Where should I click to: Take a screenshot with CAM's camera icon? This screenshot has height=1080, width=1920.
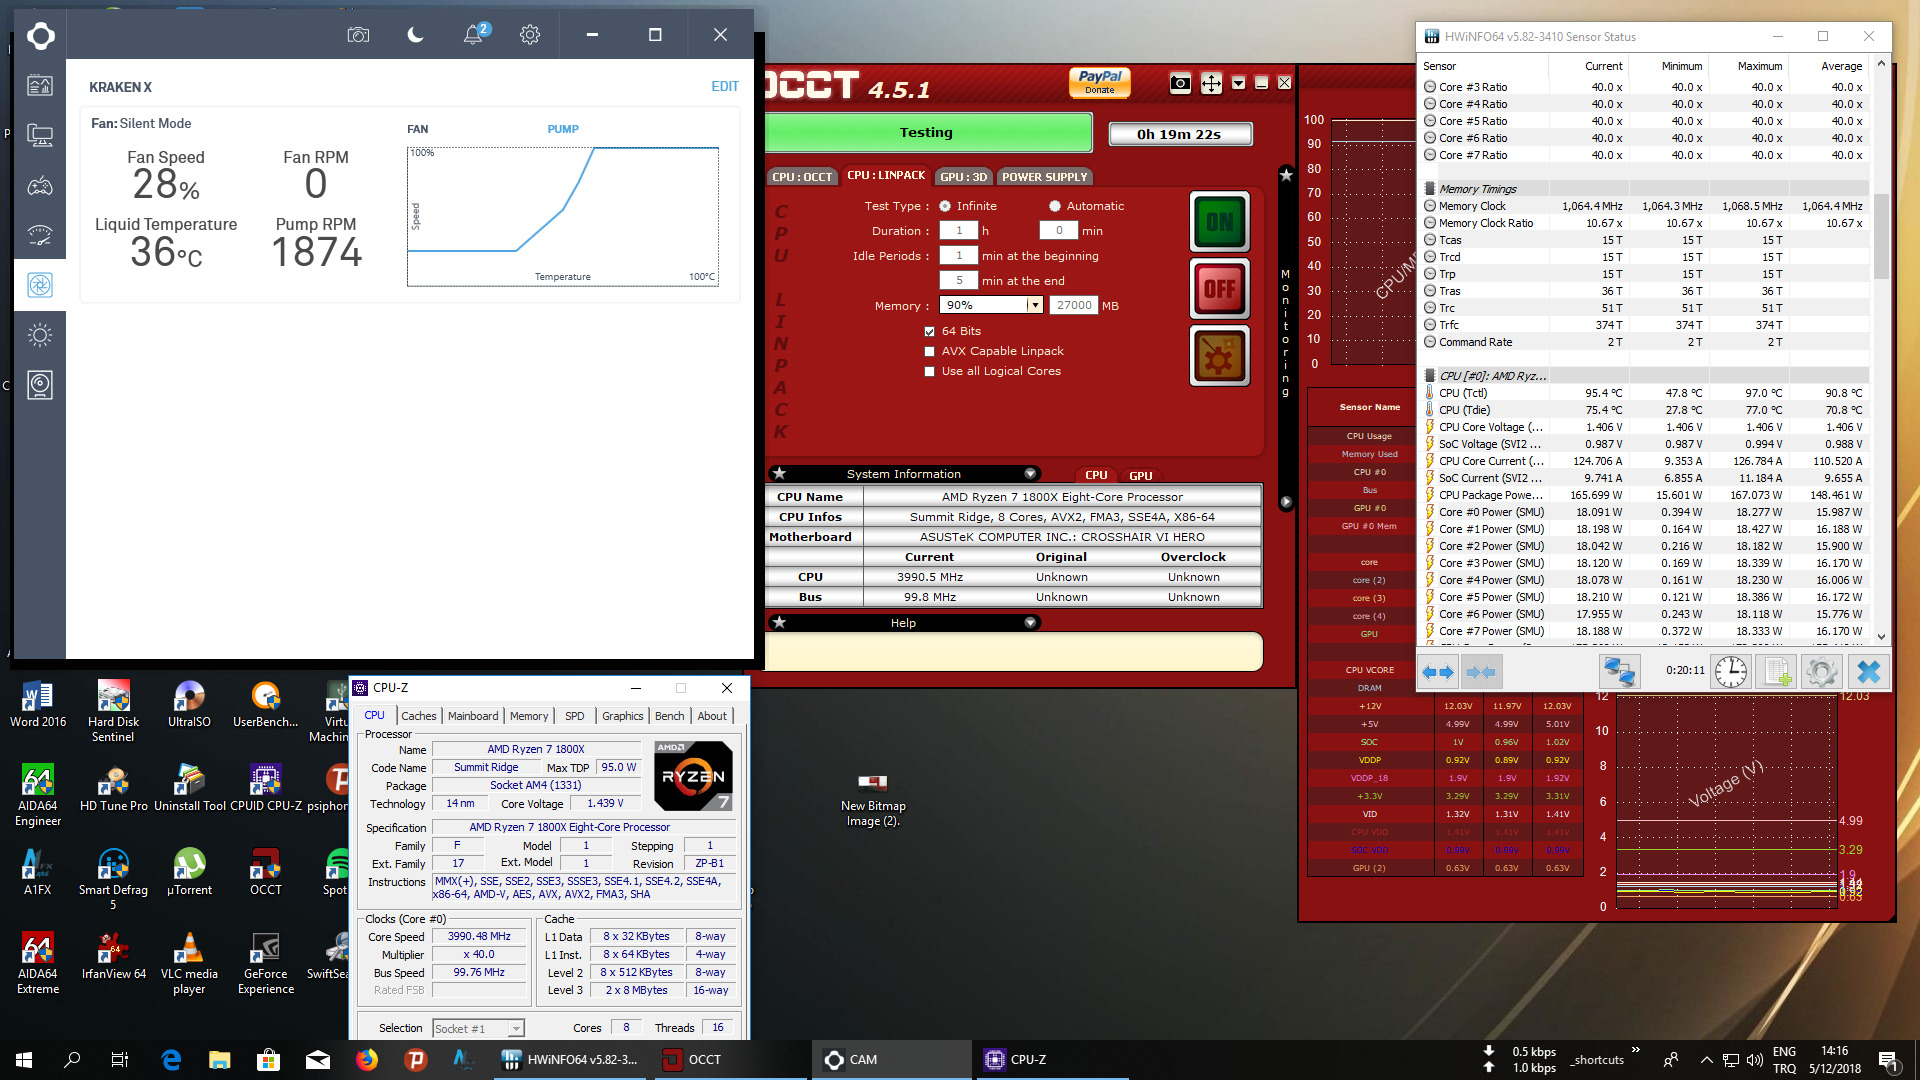pos(358,35)
